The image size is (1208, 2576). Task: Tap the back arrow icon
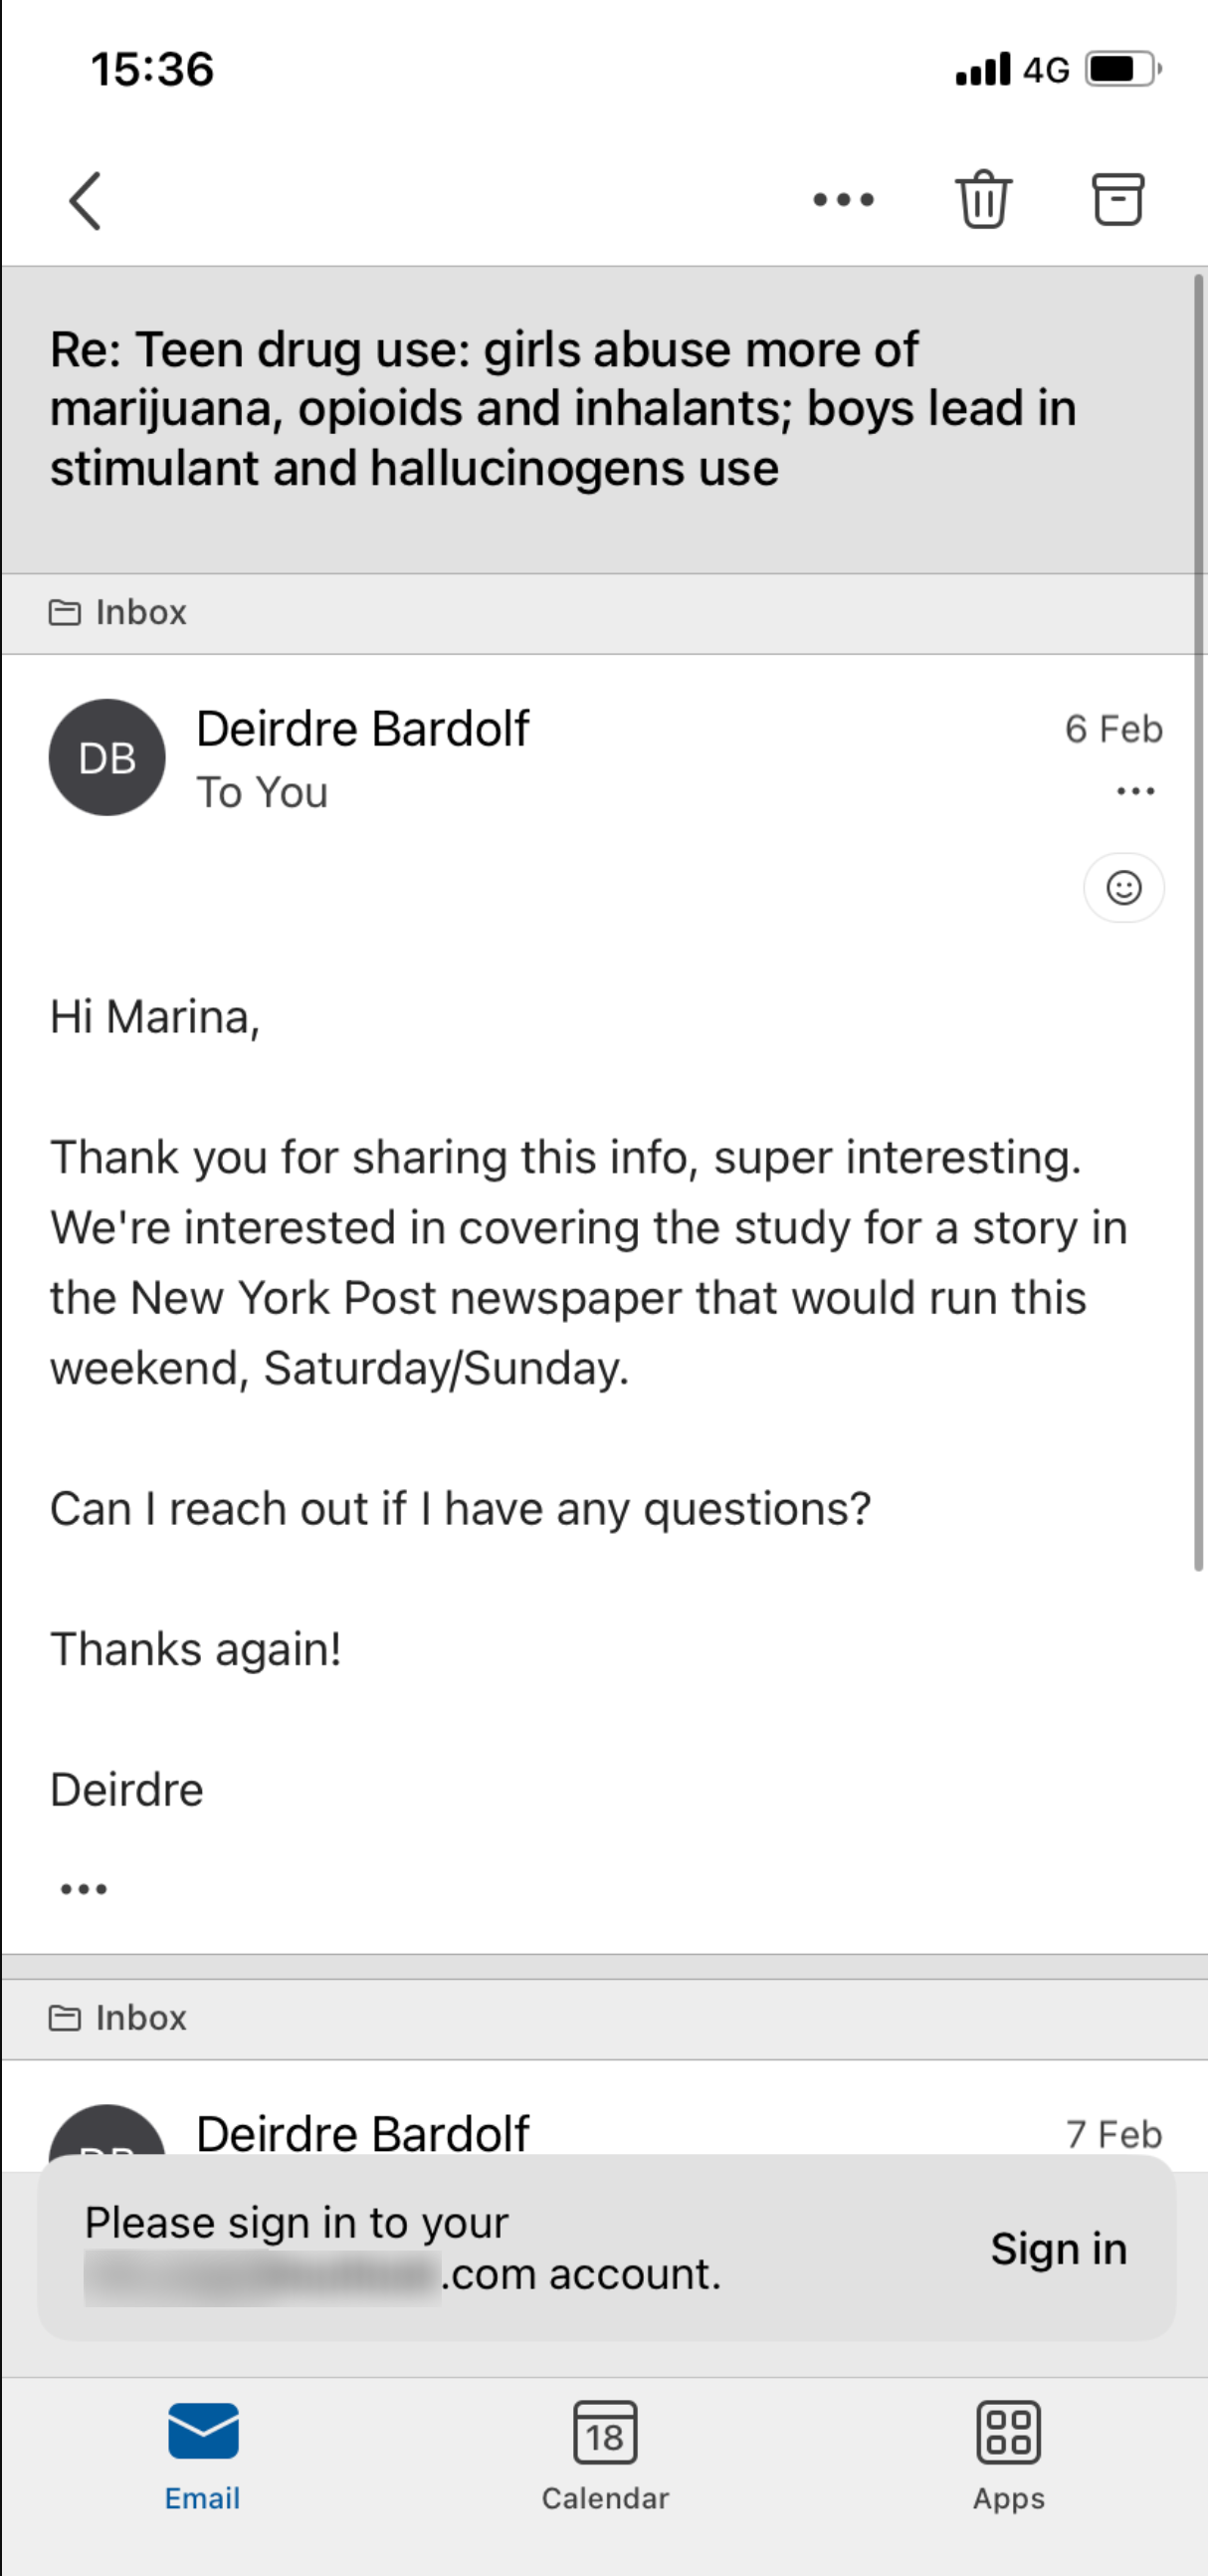point(85,201)
